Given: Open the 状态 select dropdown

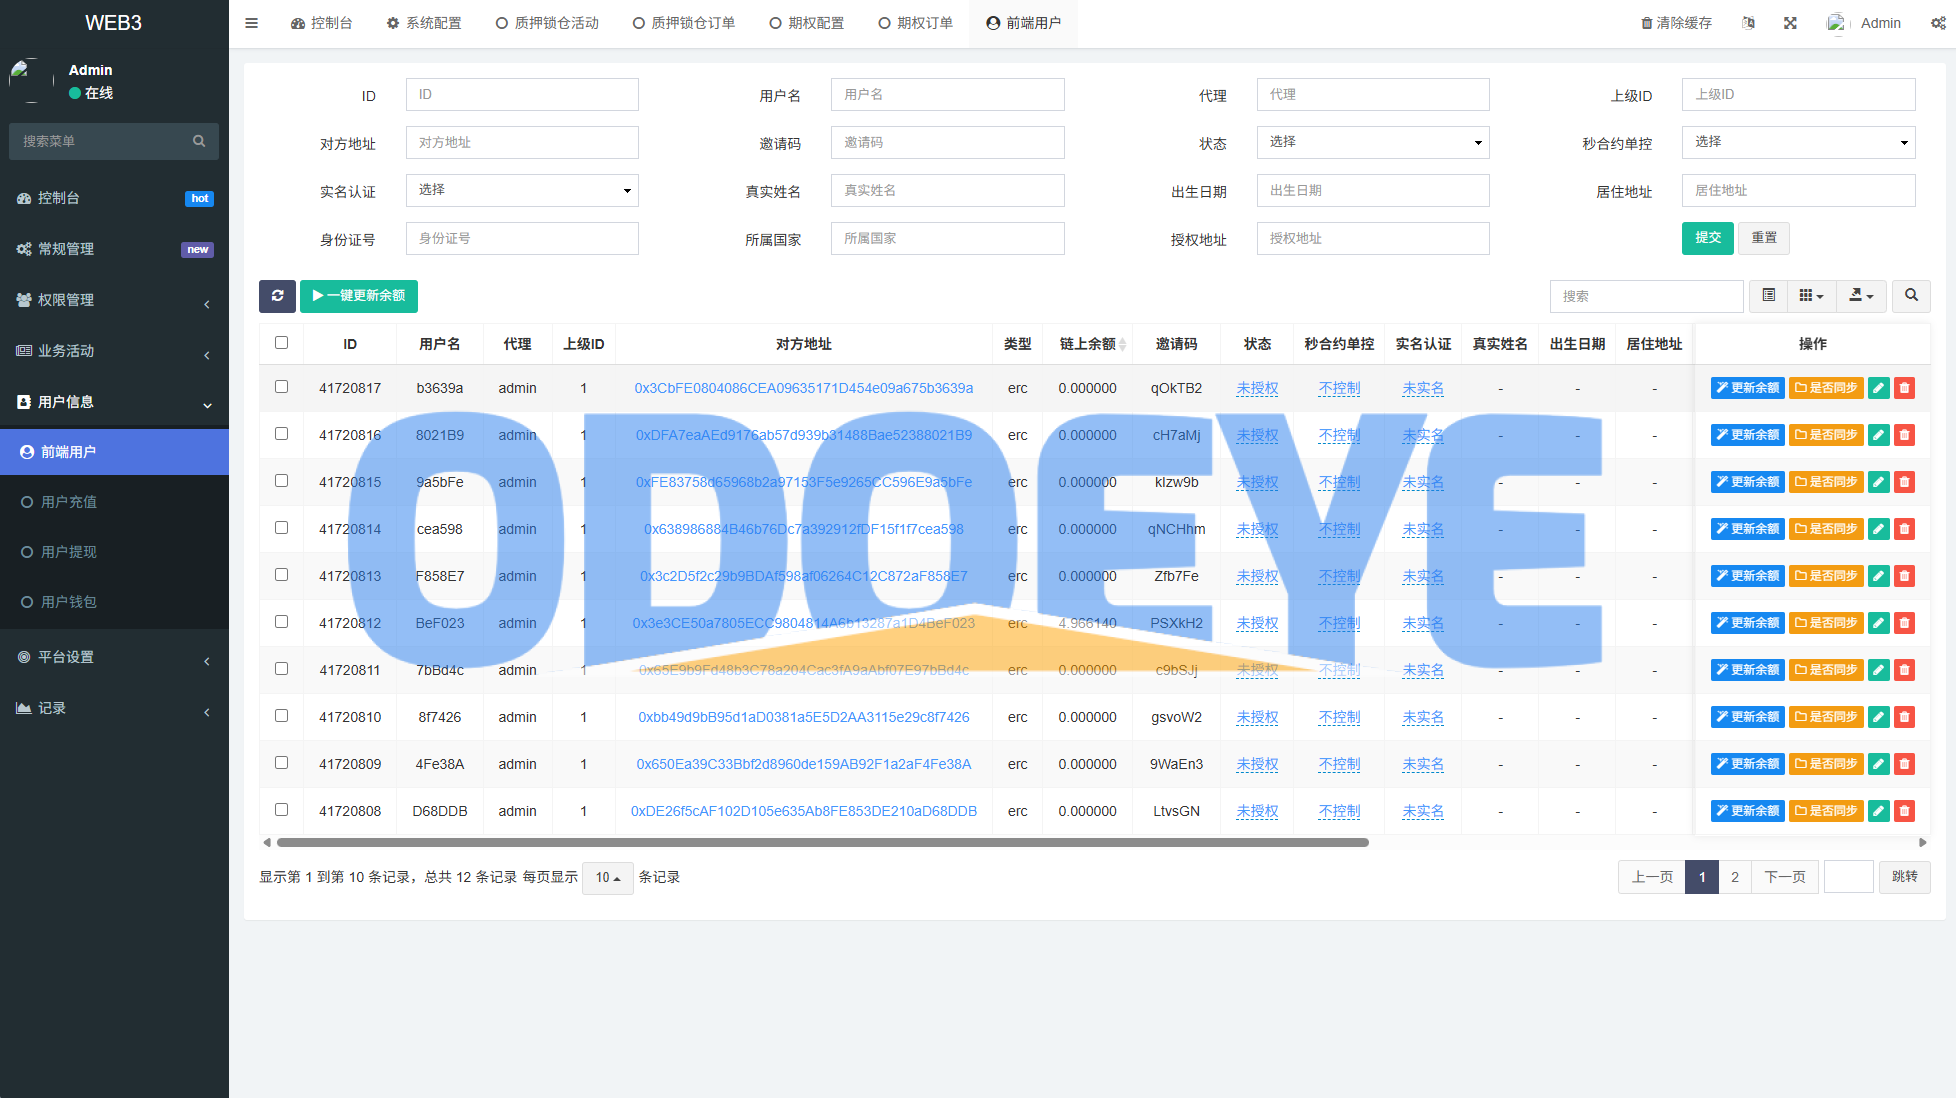Looking at the screenshot, I should click(1372, 142).
